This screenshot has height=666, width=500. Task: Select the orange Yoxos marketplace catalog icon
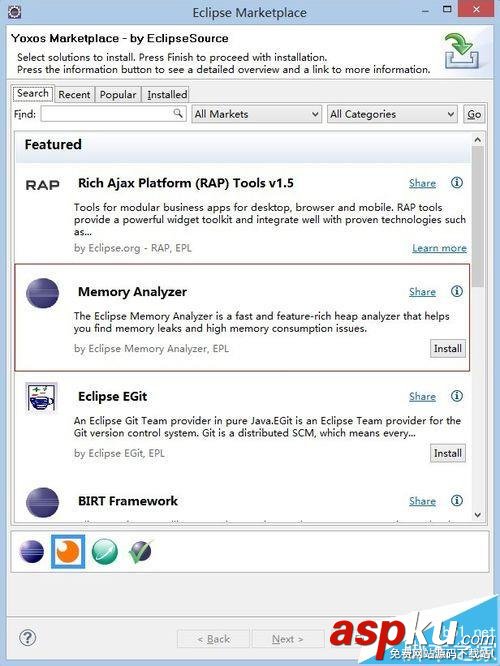click(68, 551)
